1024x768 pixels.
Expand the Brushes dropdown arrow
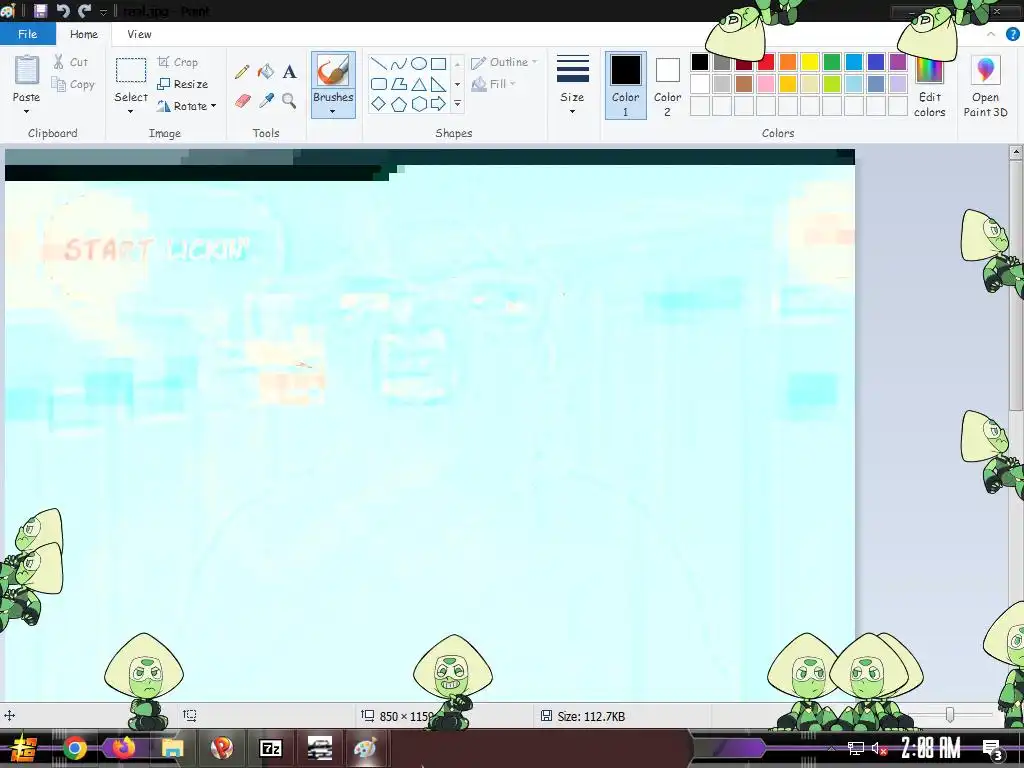[333, 112]
